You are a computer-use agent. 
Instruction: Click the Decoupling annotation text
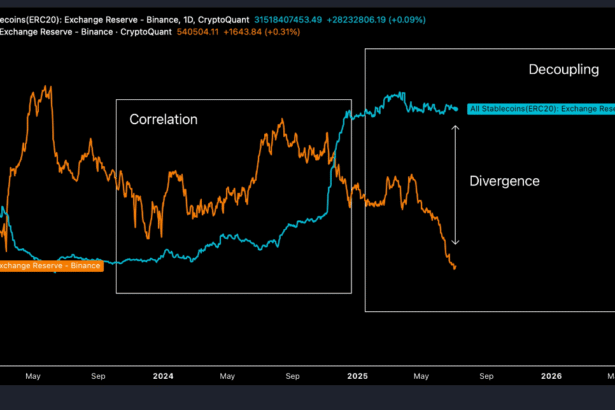(x=562, y=69)
